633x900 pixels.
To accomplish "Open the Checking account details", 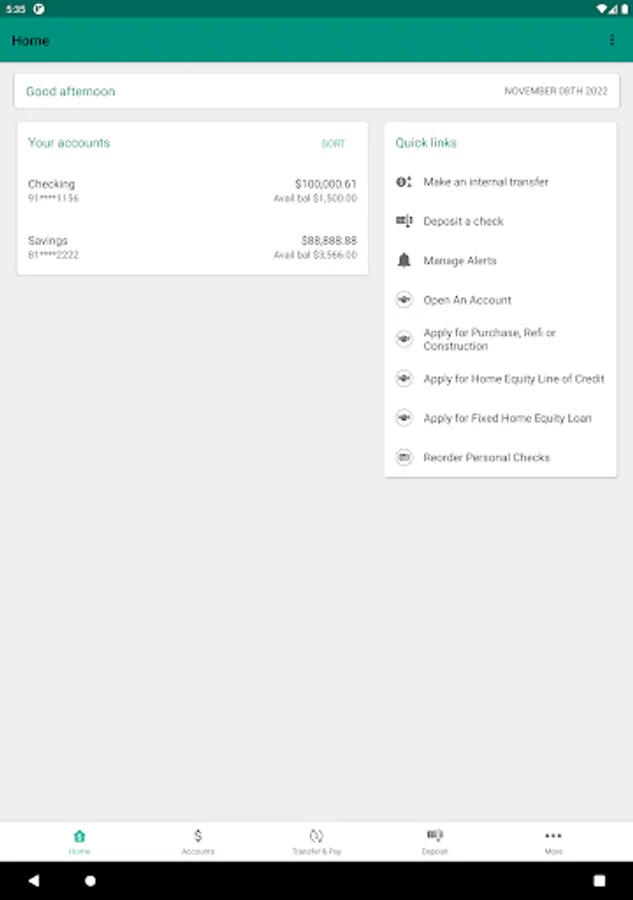I will pyautogui.click(x=192, y=191).
